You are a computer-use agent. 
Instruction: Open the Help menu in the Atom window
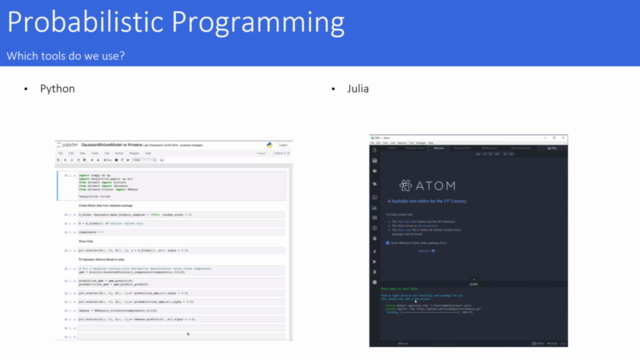[x=431, y=143]
